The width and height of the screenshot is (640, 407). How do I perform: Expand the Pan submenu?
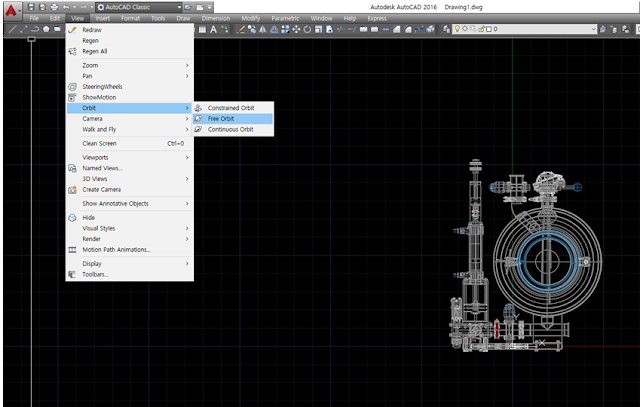130,76
